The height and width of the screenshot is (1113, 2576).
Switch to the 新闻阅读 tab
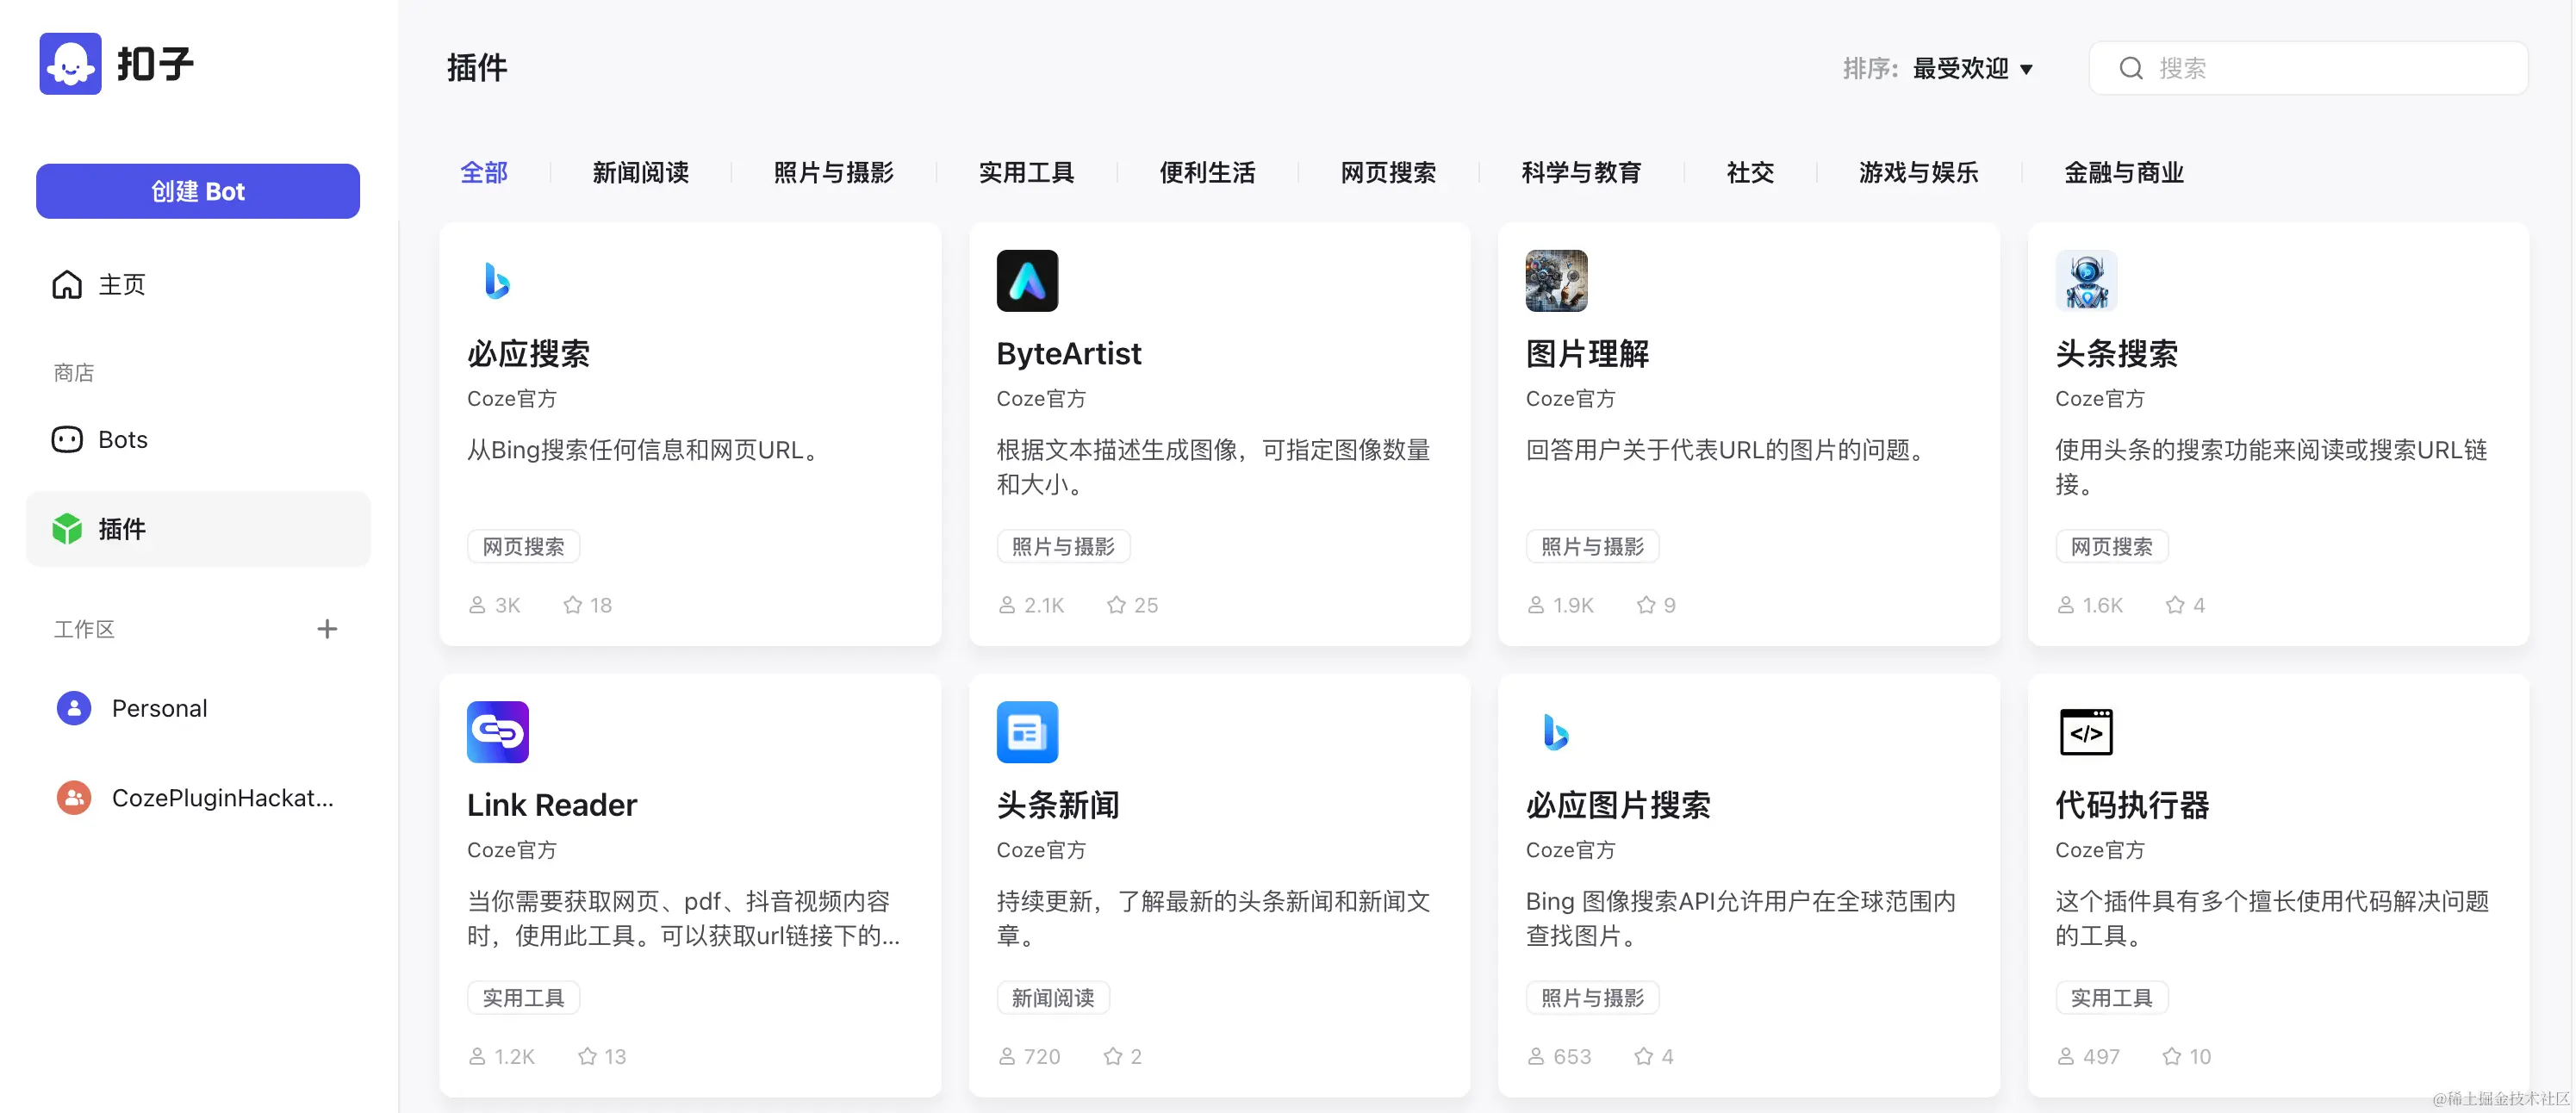(640, 173)
